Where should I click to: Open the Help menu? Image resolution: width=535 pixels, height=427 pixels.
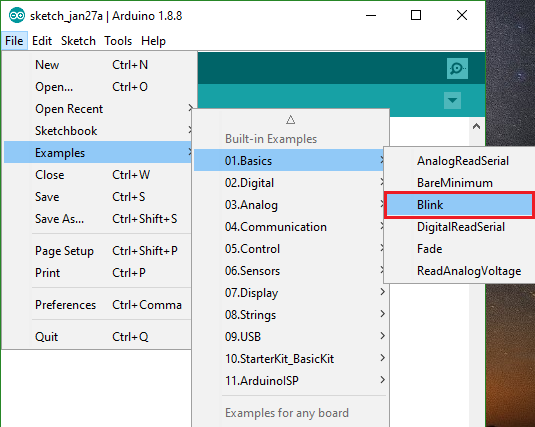click(x=153, y=41)
